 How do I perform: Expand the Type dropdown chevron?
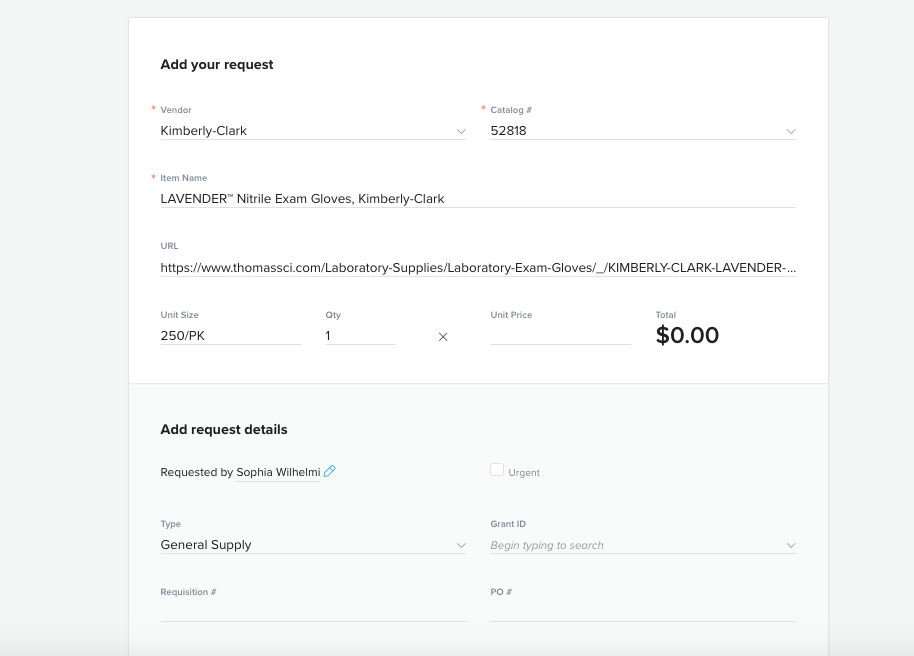461,545
